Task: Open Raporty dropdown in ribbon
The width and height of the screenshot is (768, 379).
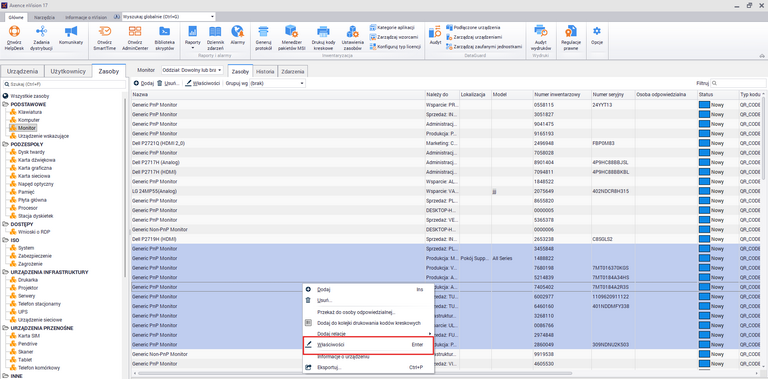Action: coord(193,38)
